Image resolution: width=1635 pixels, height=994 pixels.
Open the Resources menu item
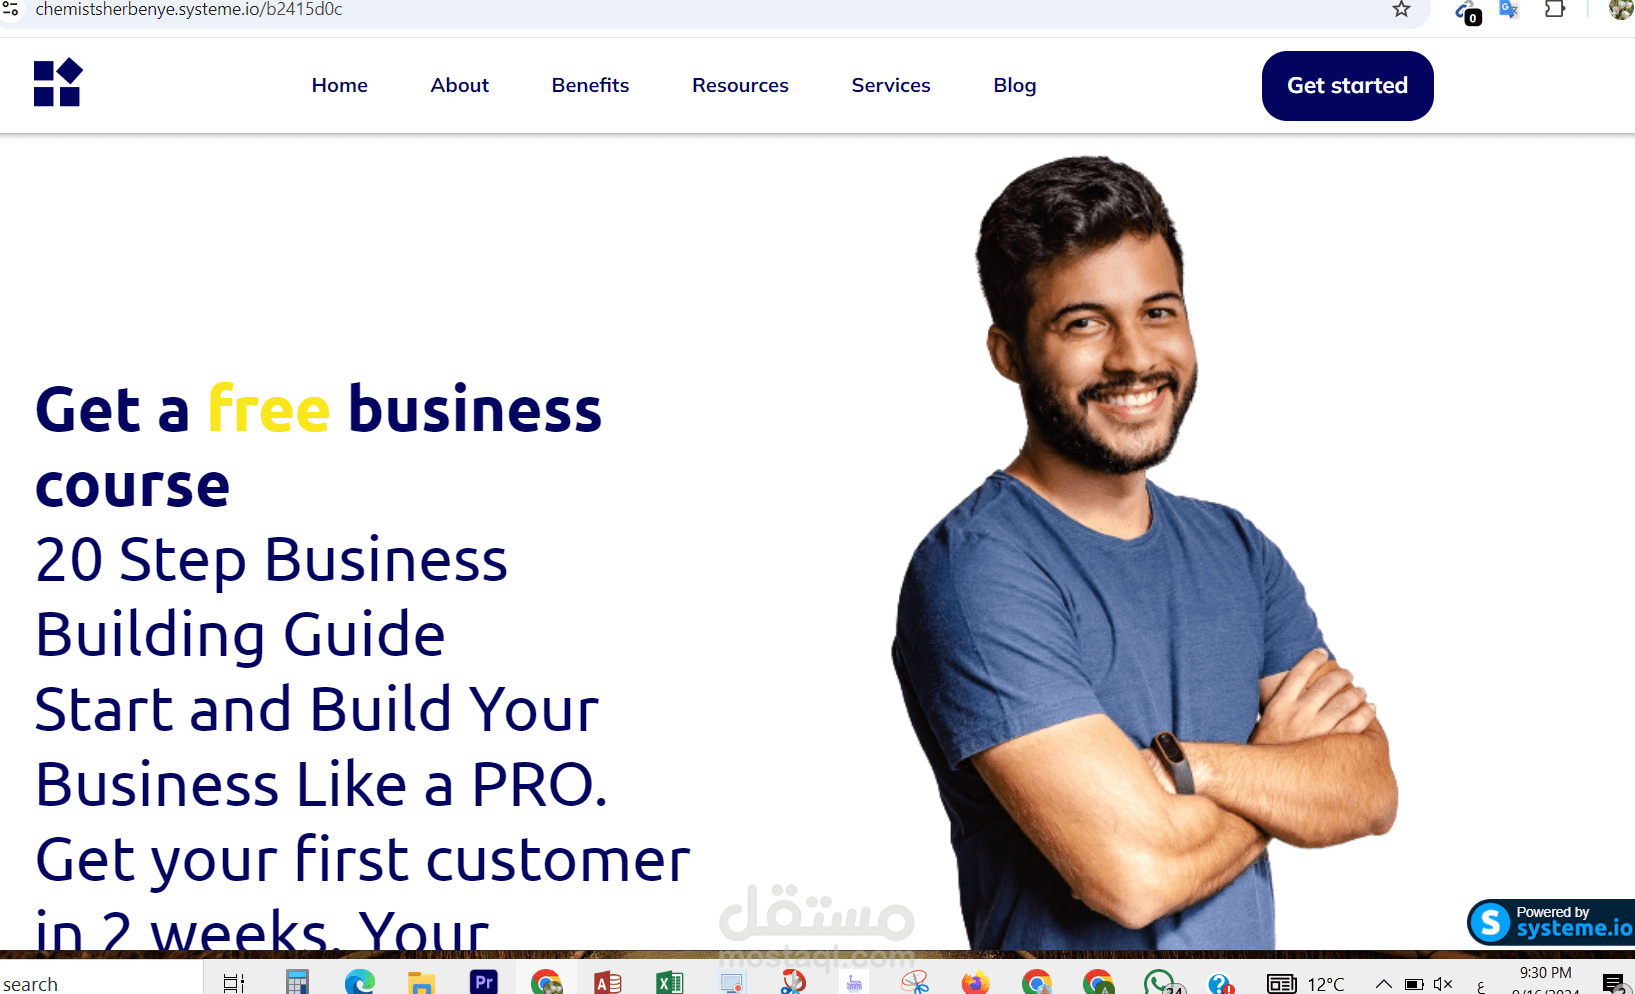(740, 86)
